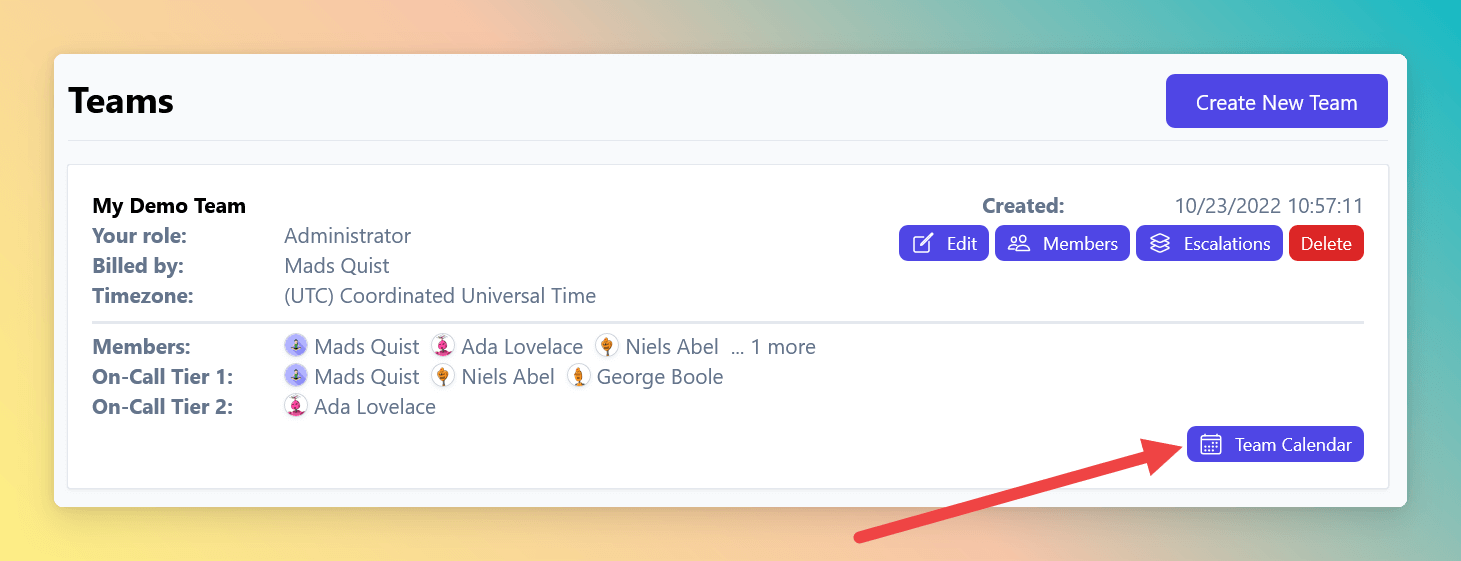Open the Escalations settings
The width and height of the screenshot is (1461, 561).
click(1209, 243)
